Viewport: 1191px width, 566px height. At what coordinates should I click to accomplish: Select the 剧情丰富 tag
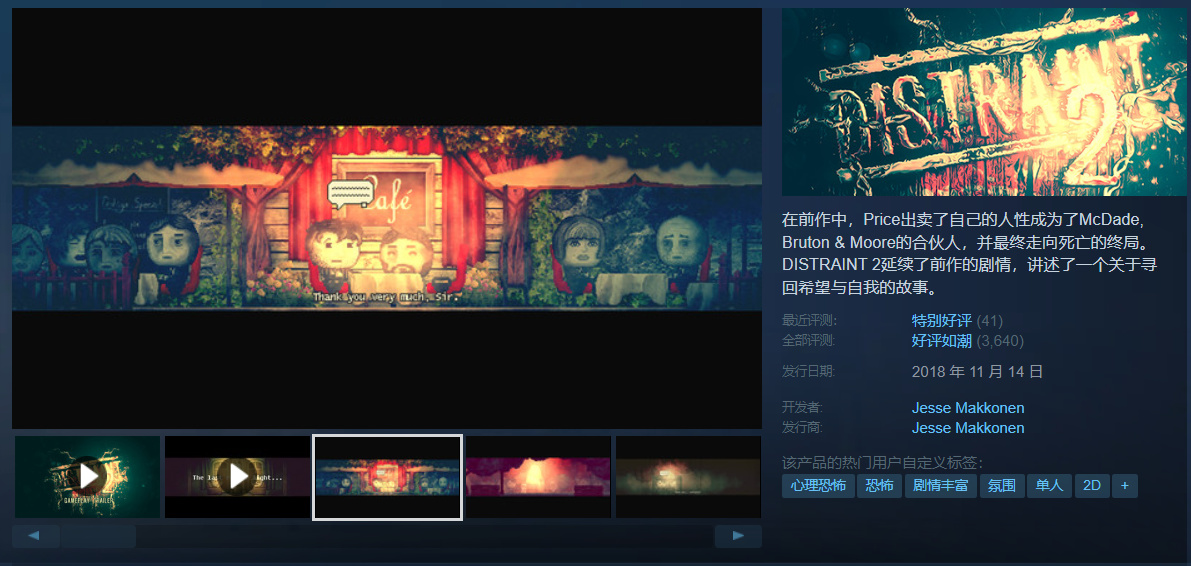940,486
